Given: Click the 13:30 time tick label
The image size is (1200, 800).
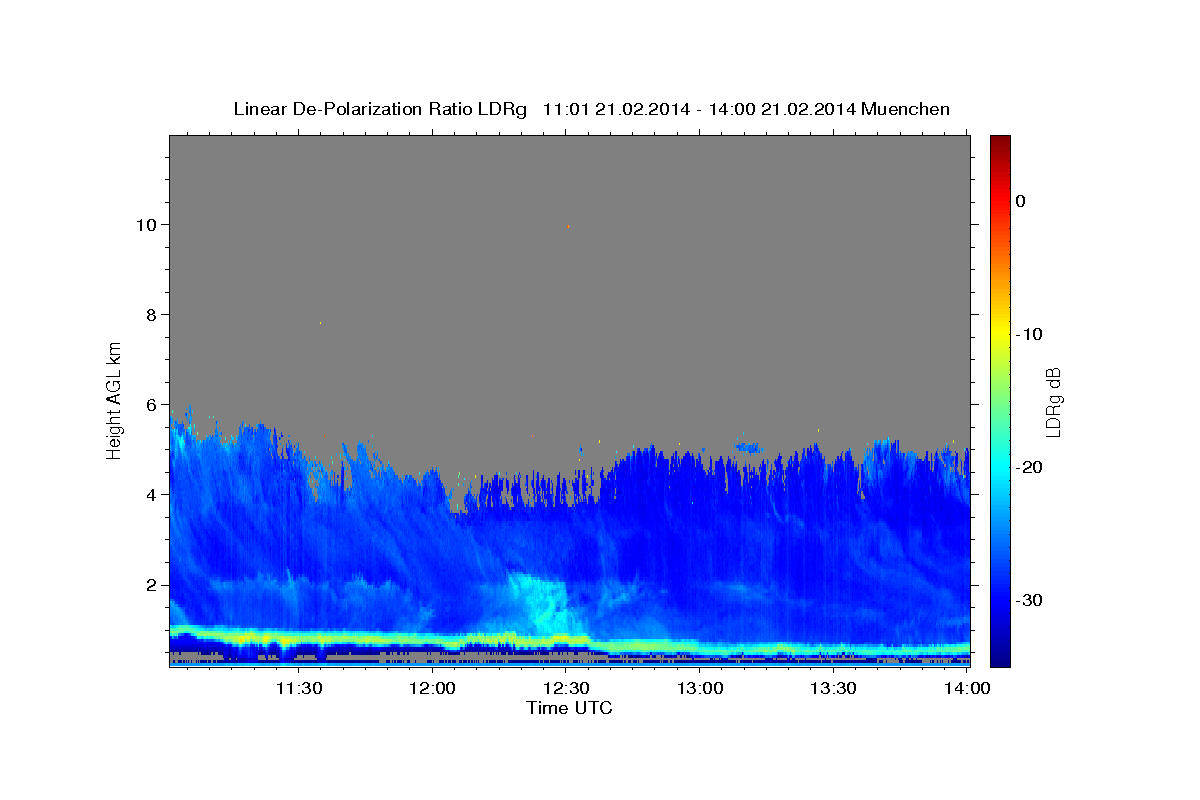Looking at the screenshot, I should pos(833,688).
